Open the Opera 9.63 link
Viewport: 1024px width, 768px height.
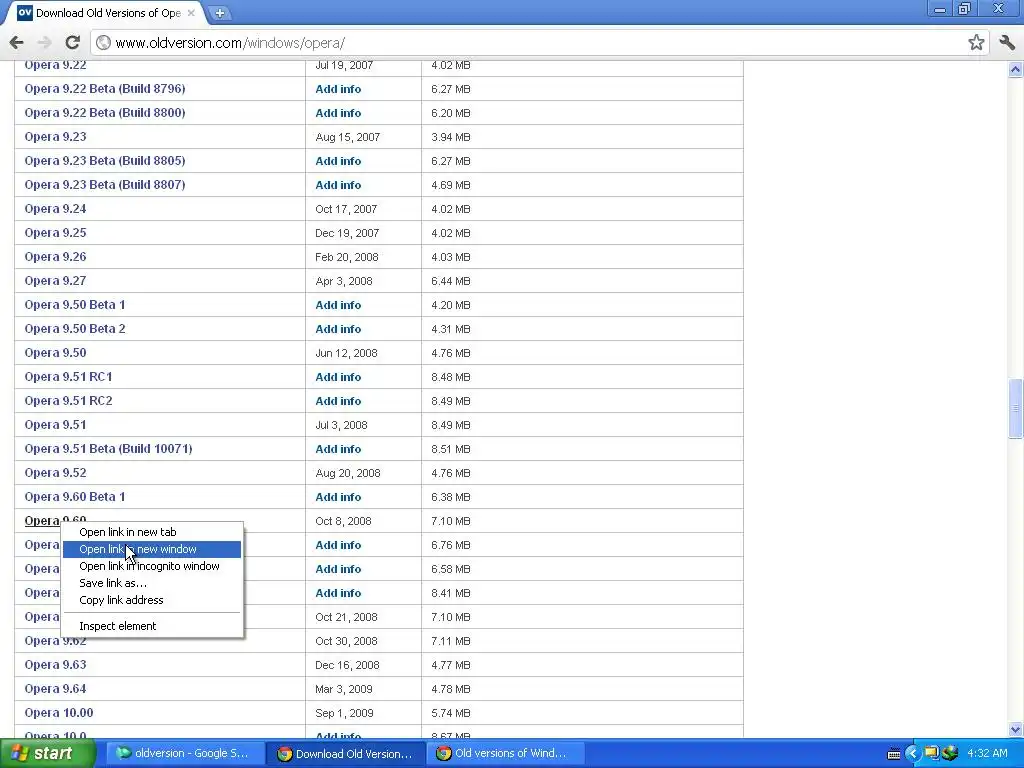point(56,665)
